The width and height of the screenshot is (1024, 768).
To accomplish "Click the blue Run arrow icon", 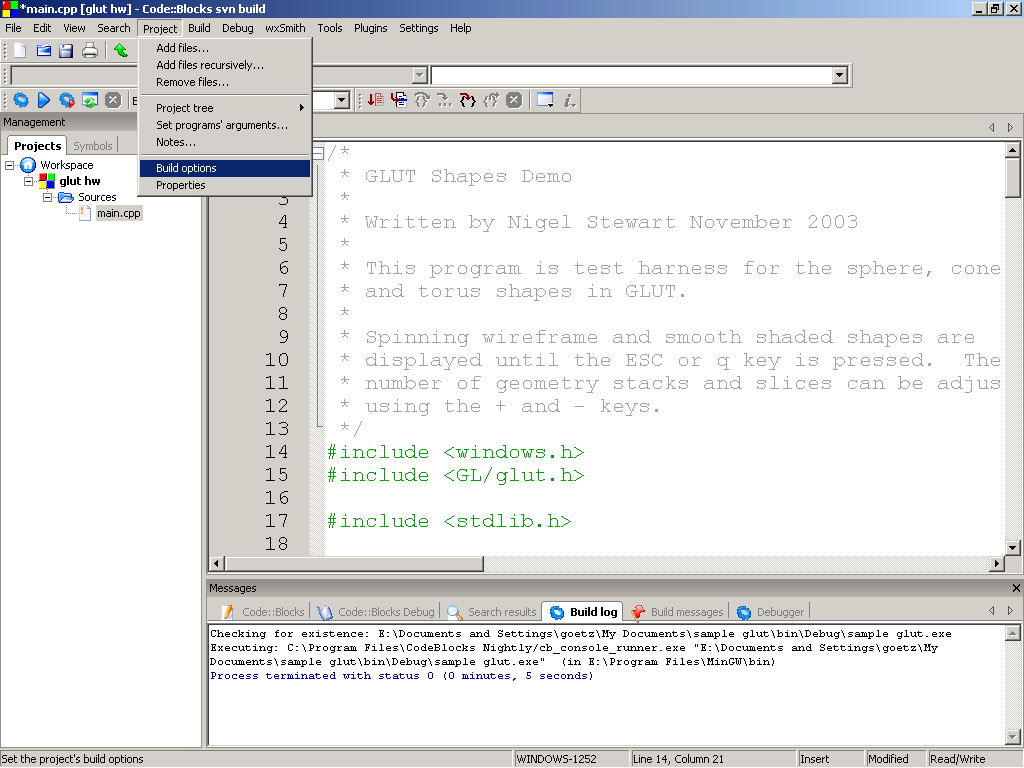I will [x=43, y=100].
